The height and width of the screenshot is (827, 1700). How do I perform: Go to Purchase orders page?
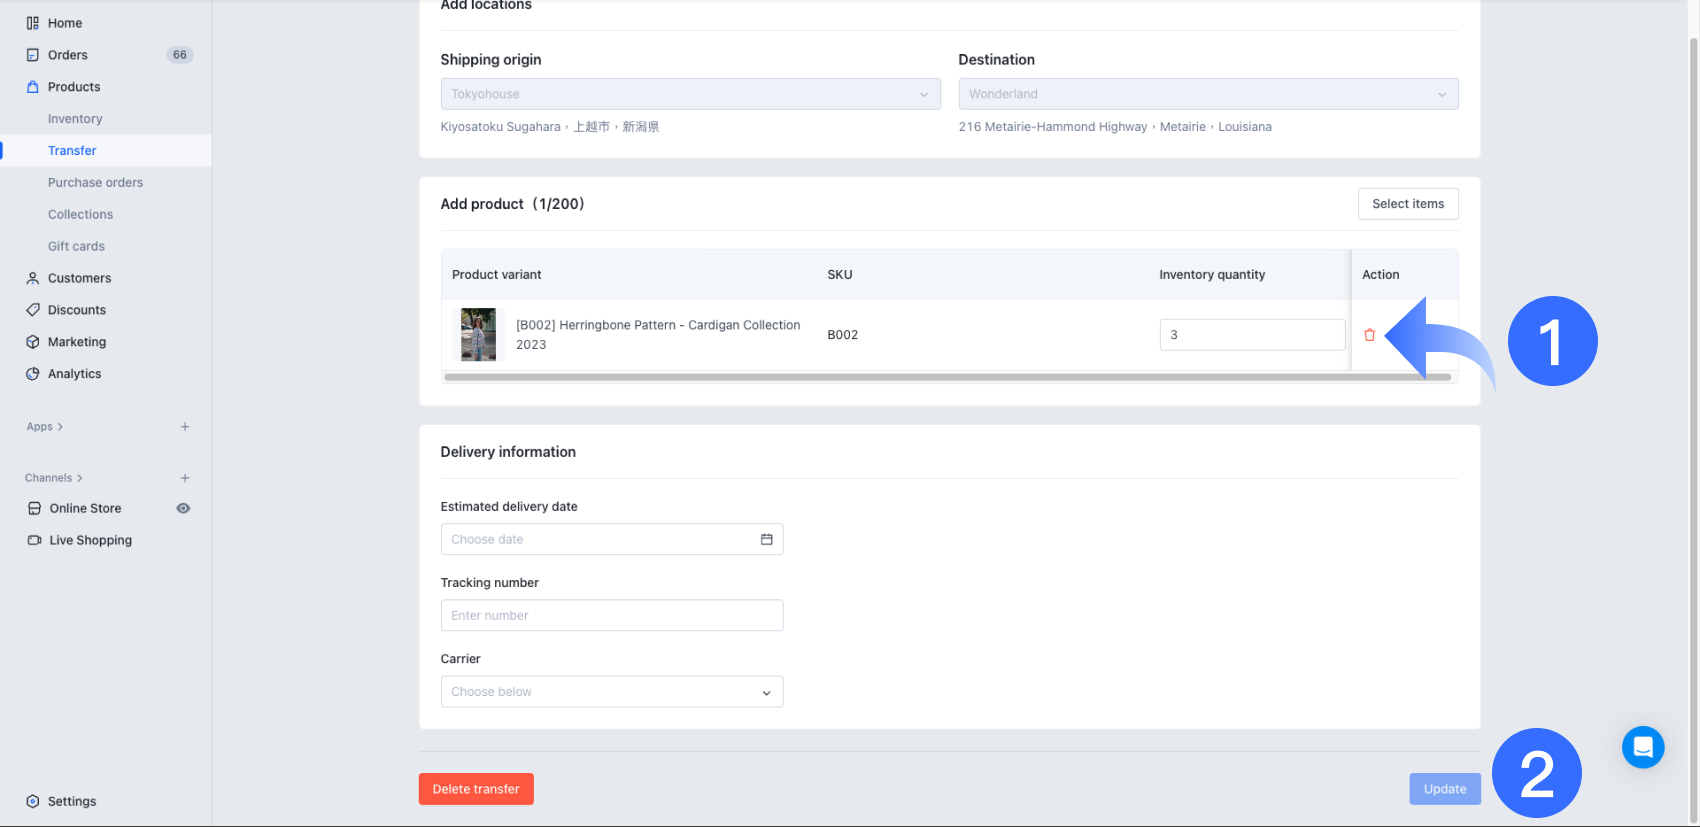tap(95, 183)
